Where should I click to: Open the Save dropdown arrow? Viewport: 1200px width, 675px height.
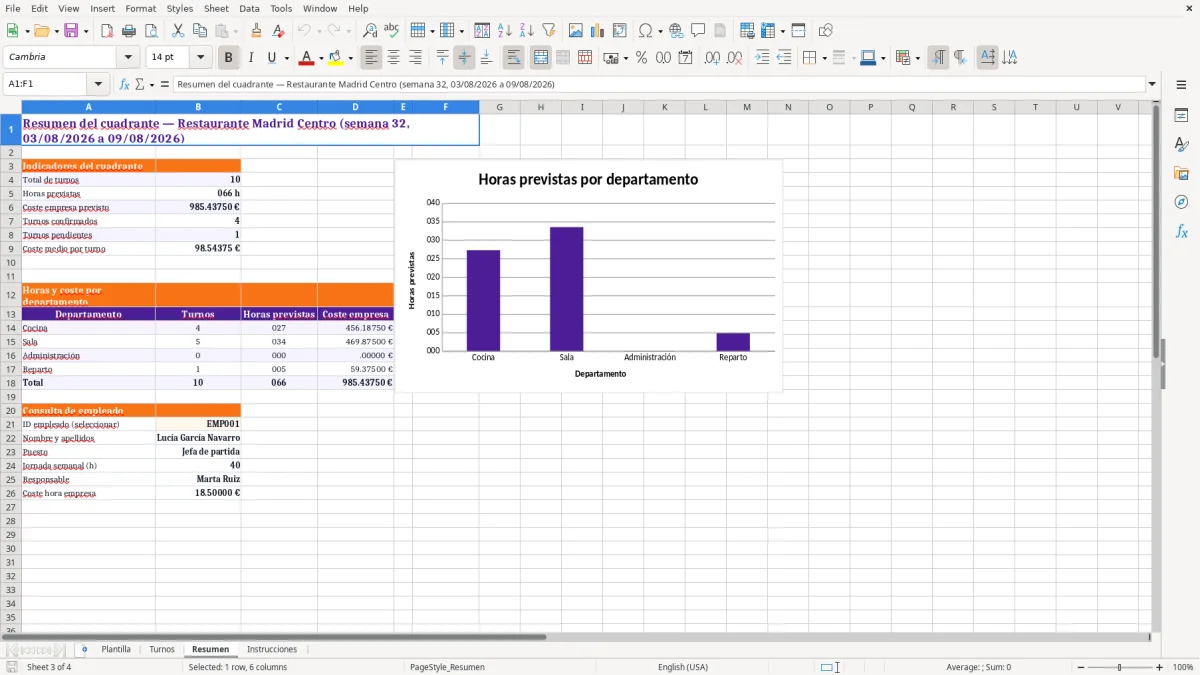pos(85,31)
